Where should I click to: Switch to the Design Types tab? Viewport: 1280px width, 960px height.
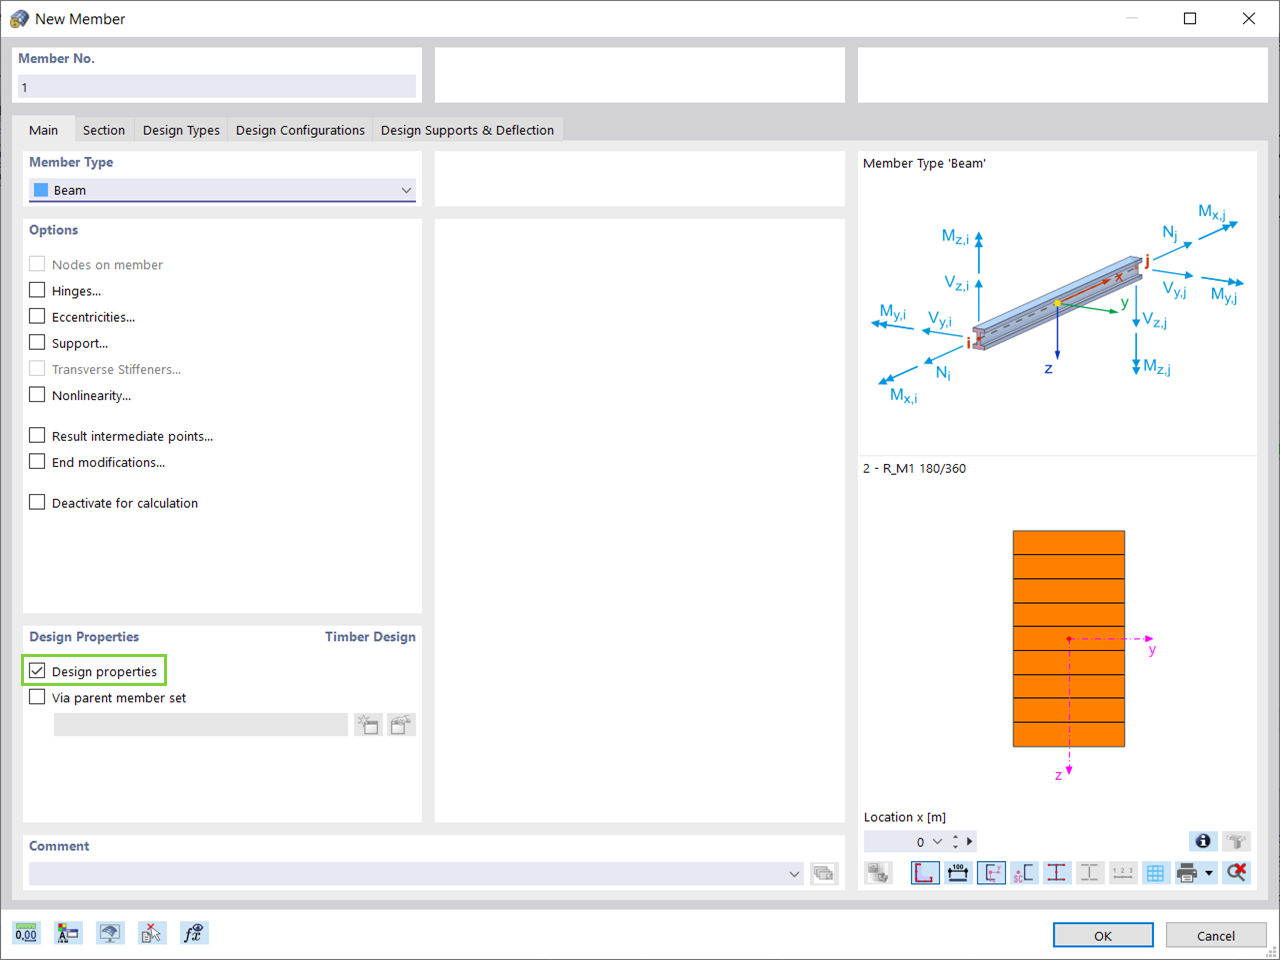tap(181, 130)
